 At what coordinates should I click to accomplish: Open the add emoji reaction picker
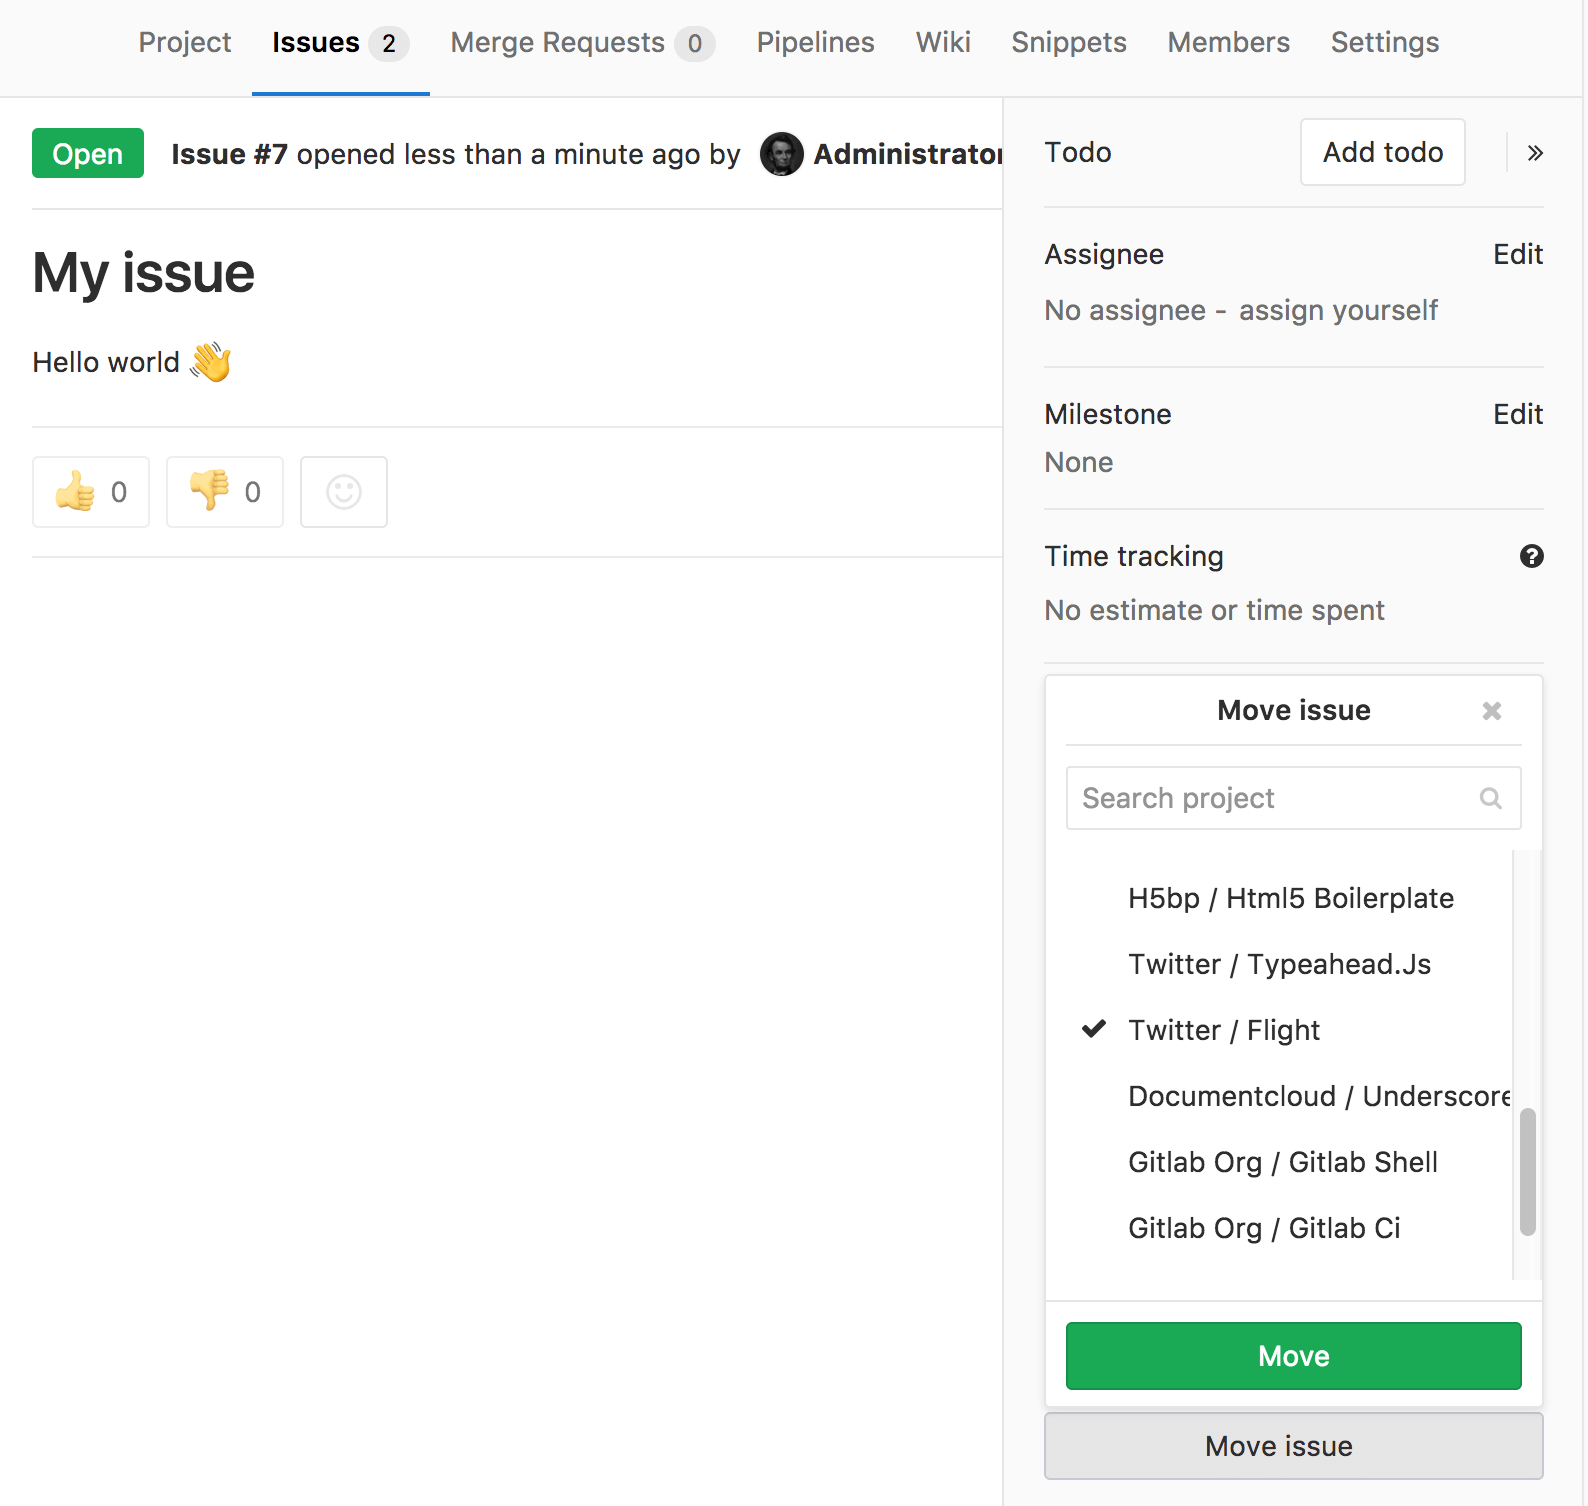(344, 492)
